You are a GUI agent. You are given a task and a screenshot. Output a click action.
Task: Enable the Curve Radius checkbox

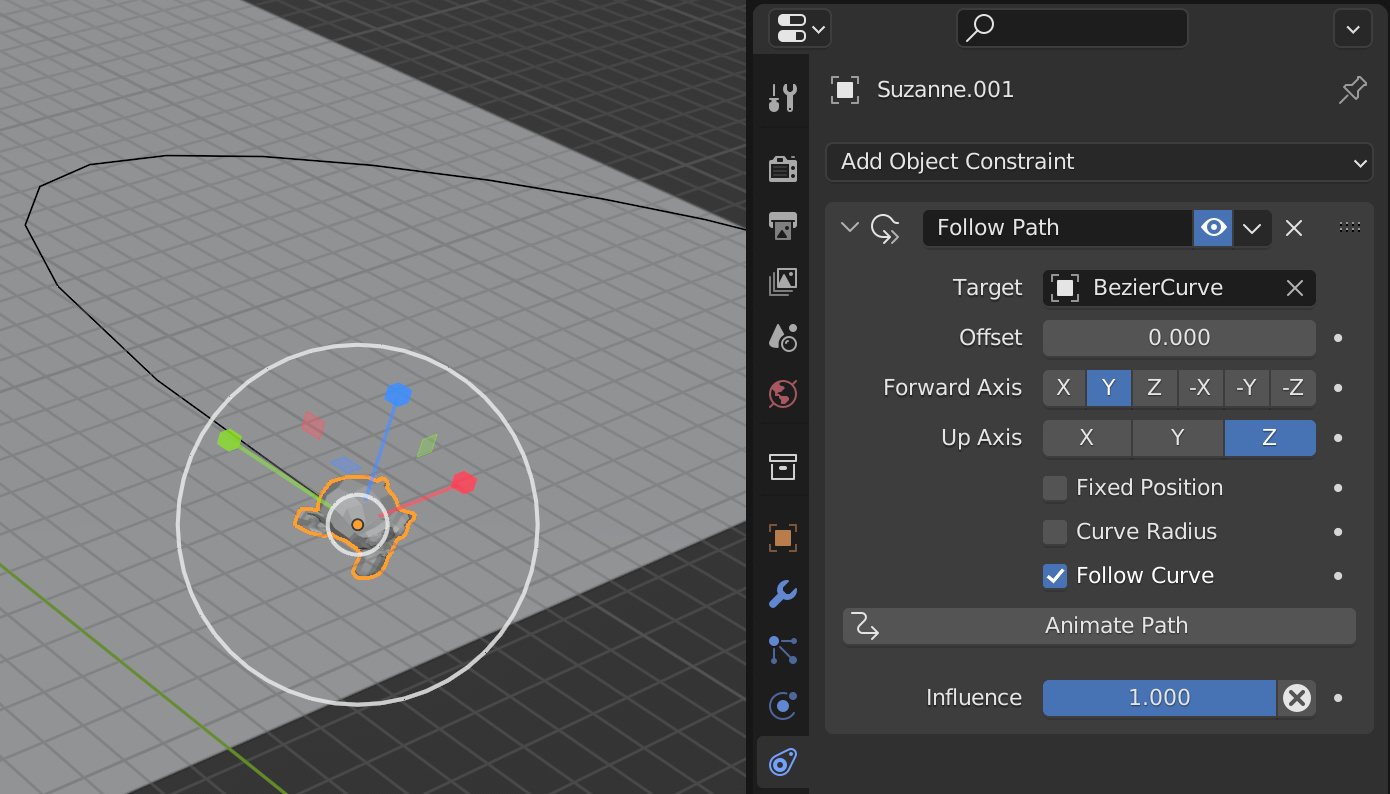point(1055,532)
